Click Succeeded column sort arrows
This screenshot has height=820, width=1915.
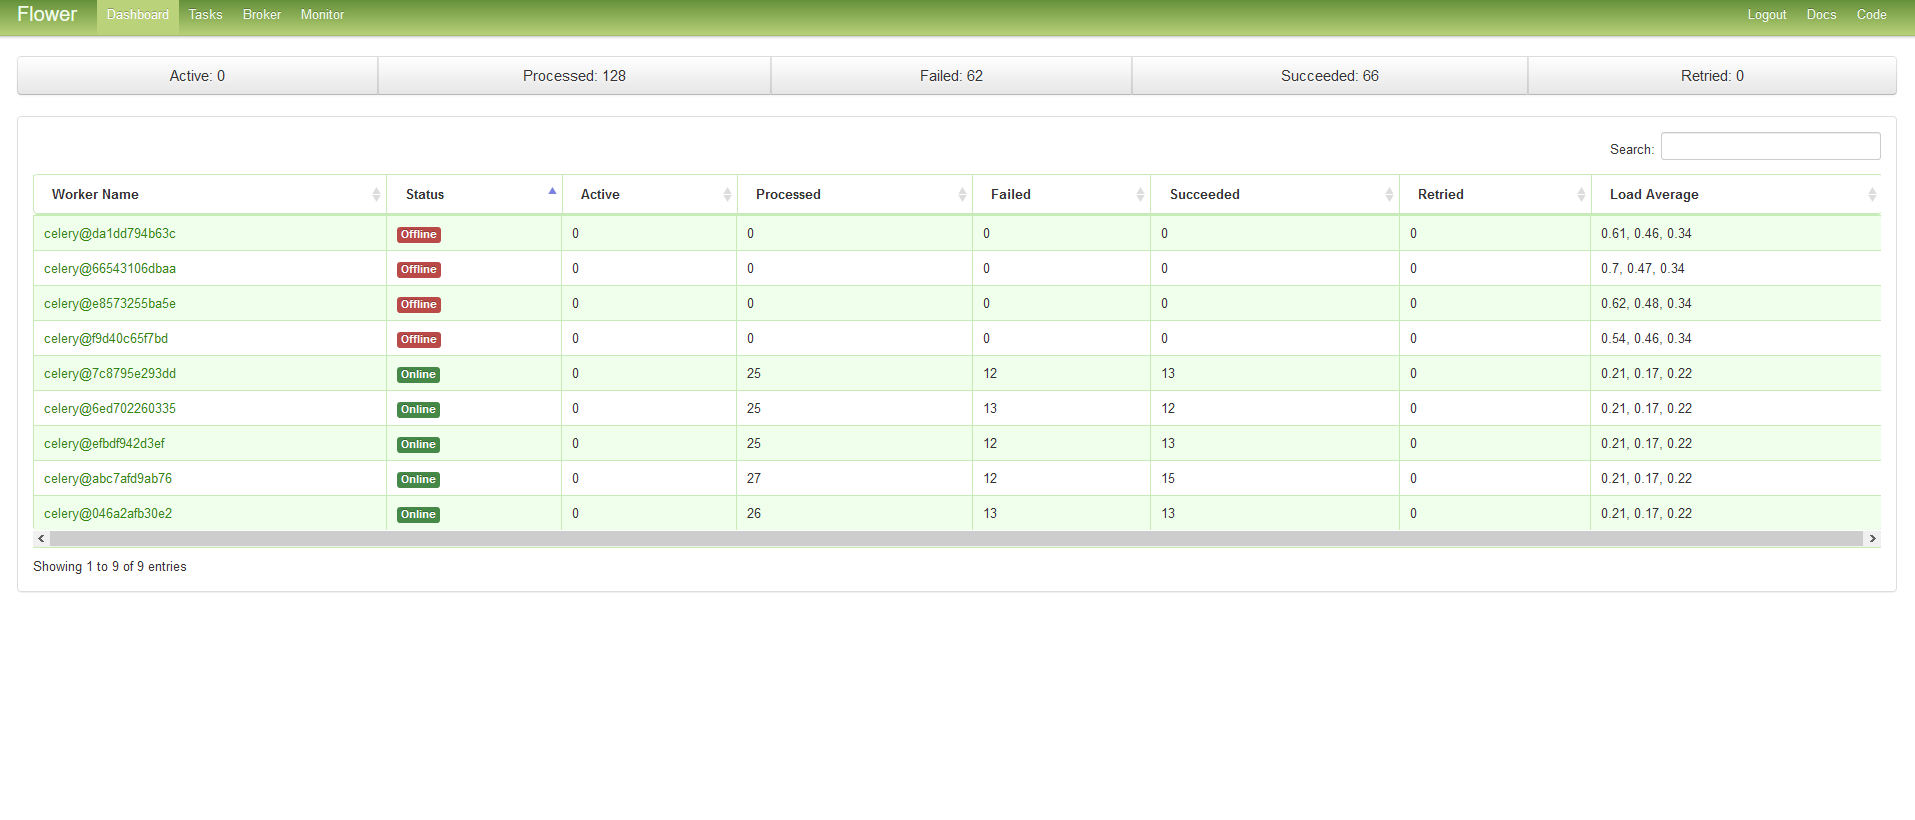[1389, 195]
